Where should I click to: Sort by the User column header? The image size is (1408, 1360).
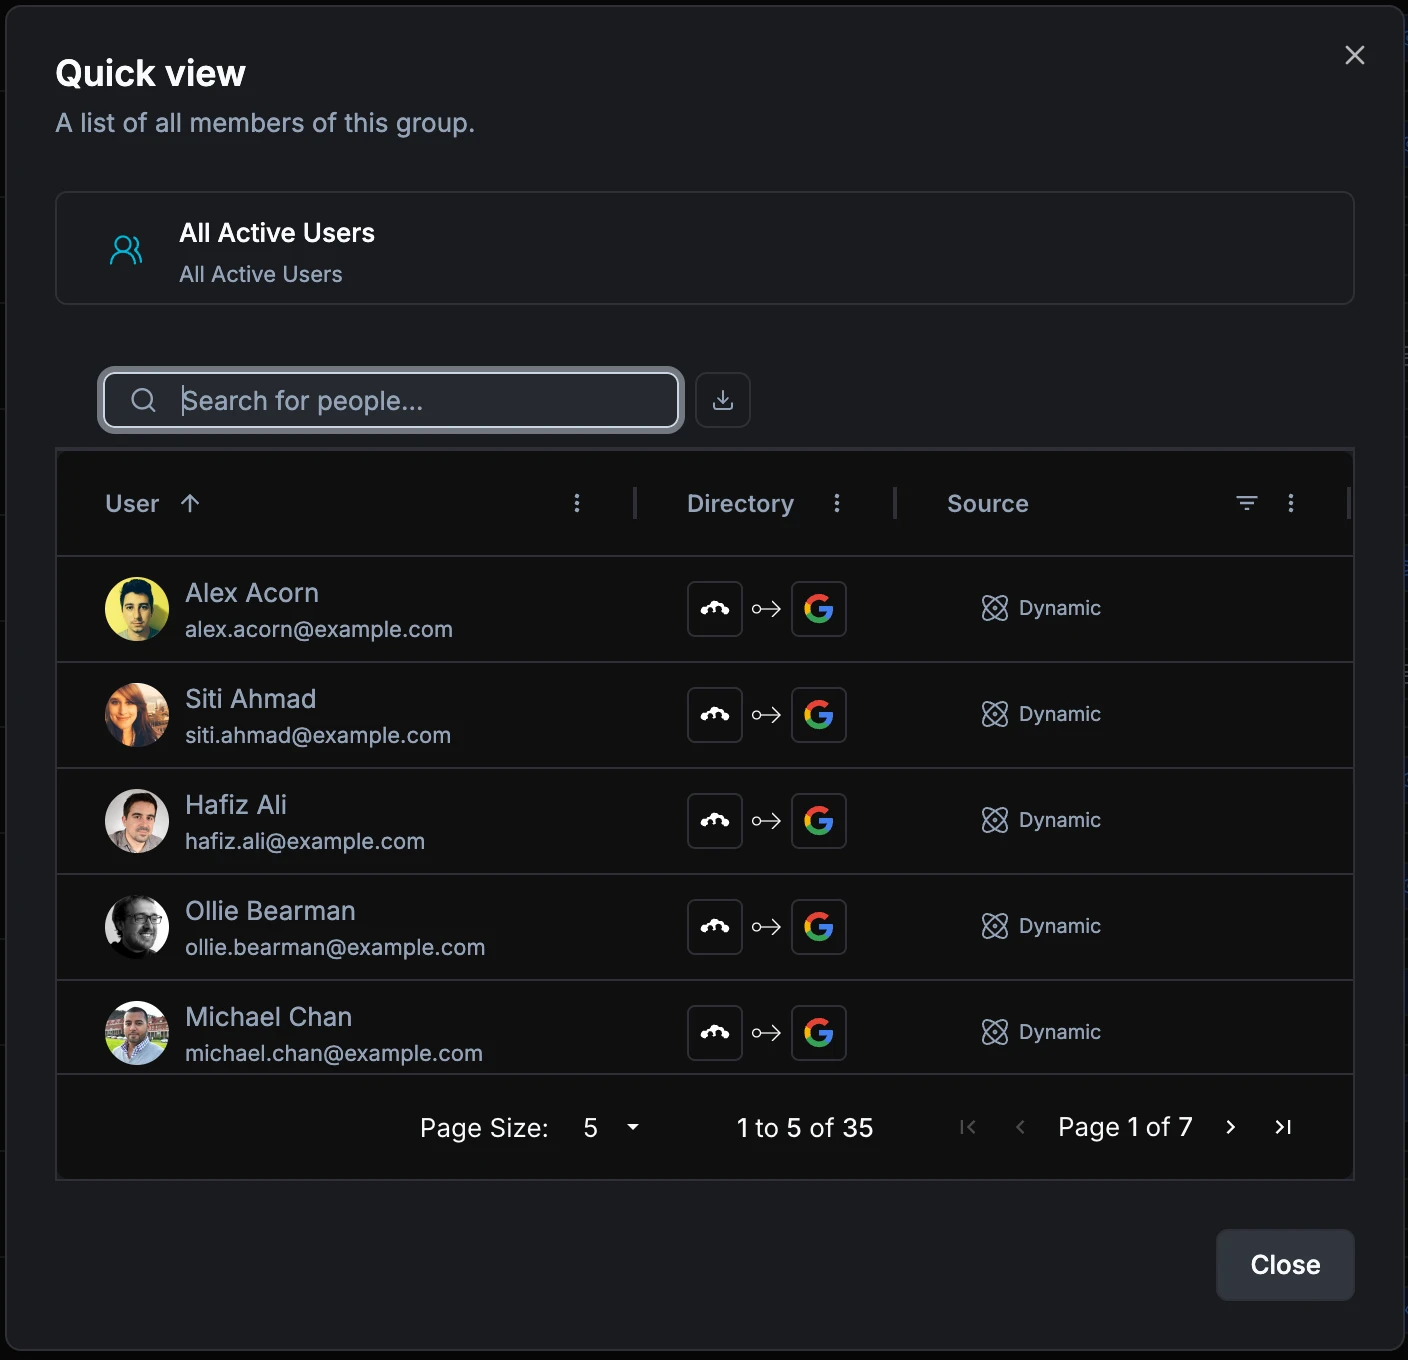click(x=133, y=504)
